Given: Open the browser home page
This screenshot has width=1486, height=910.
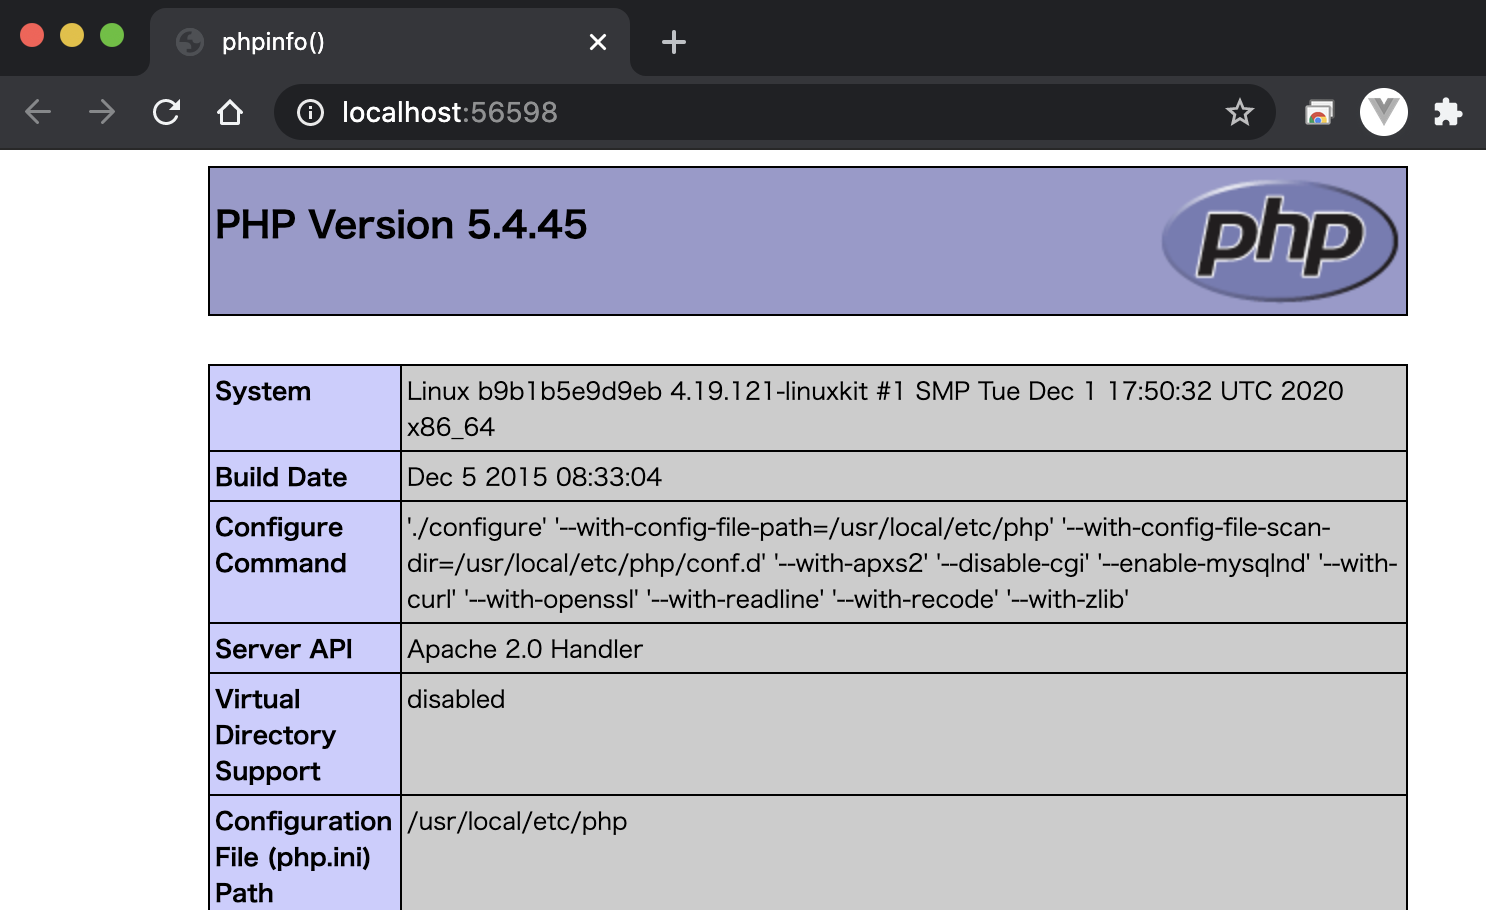Looking at the screenshot, I should pyautogui.click(x=230, y=112).
